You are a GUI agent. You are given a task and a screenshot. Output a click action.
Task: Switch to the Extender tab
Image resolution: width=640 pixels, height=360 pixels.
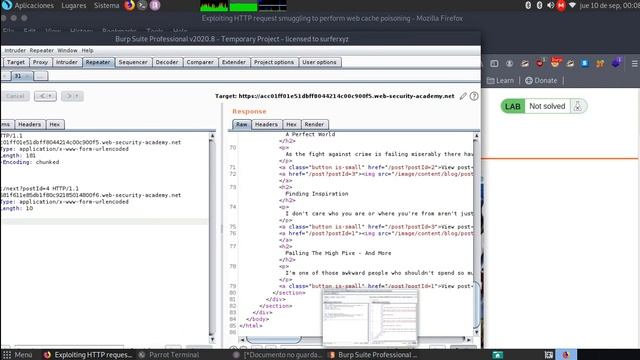[x=234, y=62]
